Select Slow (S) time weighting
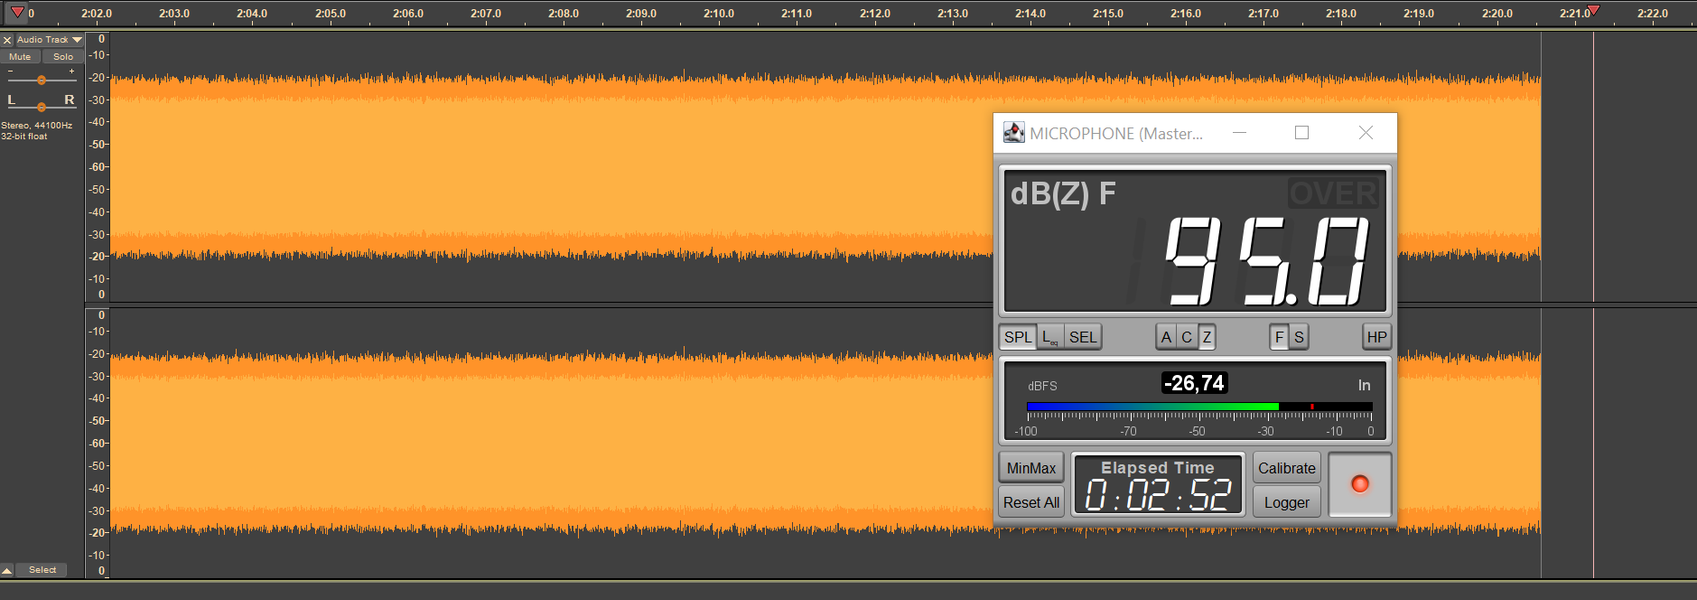1697x600 pixels. (x=1299, y=337)
